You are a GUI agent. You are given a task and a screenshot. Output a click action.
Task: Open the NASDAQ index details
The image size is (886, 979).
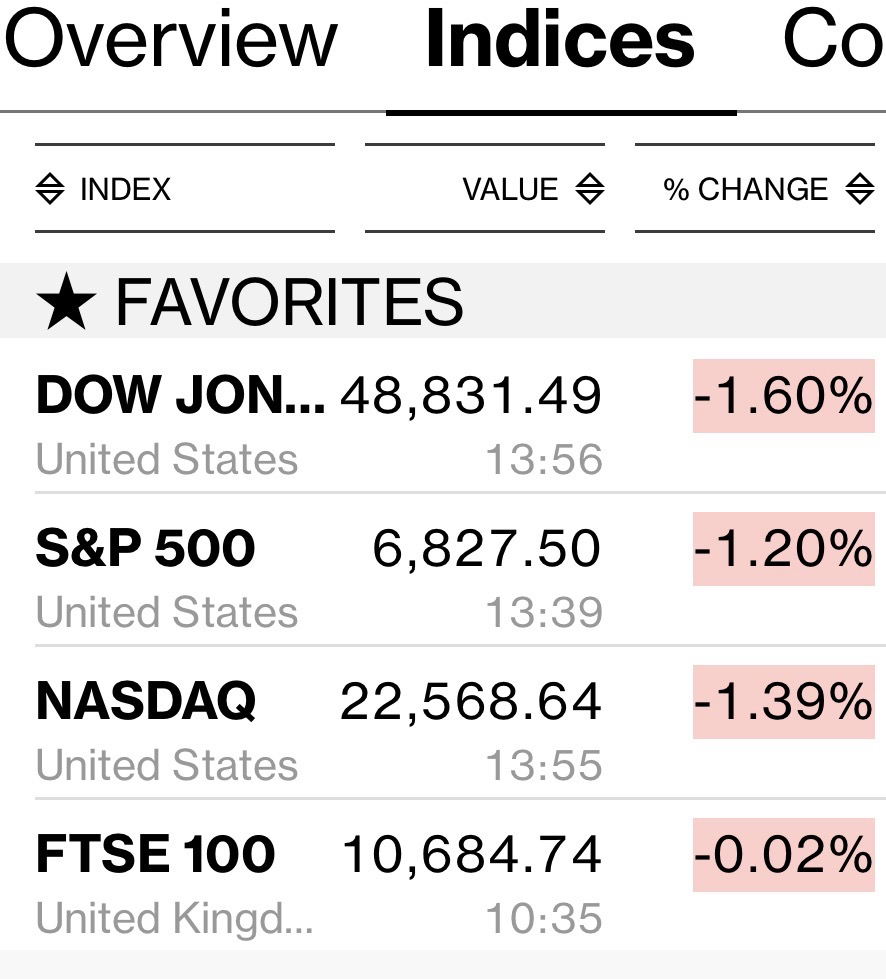(x=146, y=702)
